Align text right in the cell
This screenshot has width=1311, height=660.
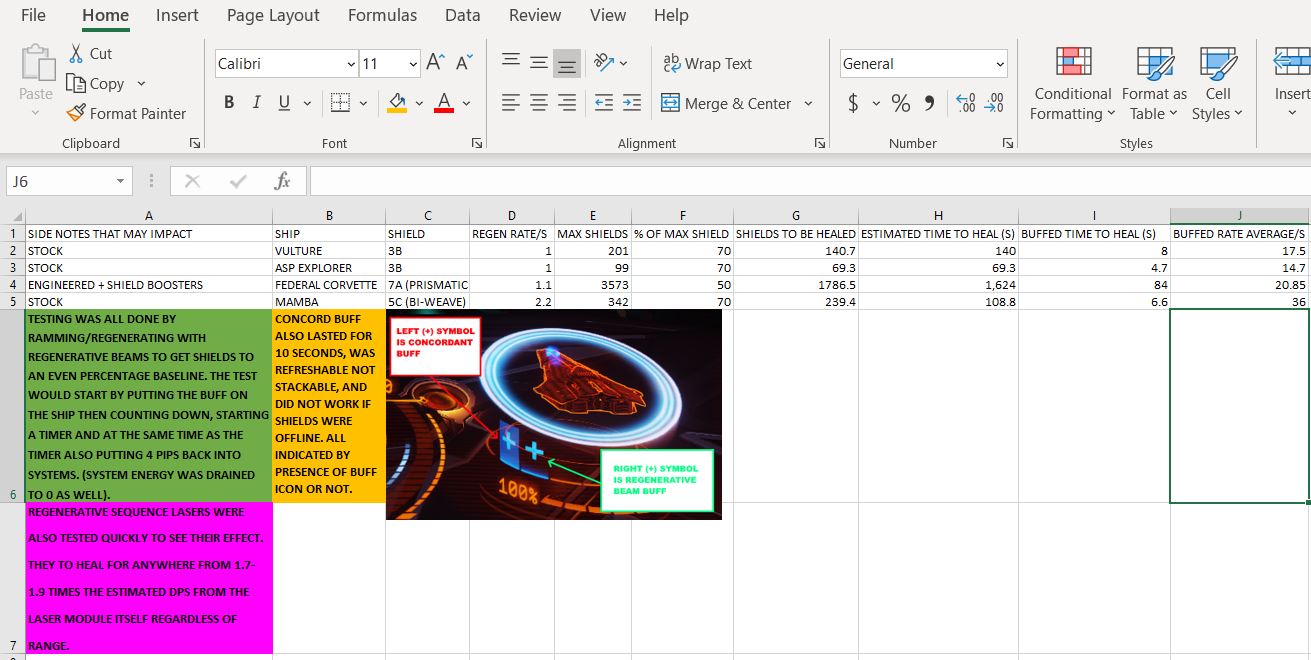(x=567, y=103)
